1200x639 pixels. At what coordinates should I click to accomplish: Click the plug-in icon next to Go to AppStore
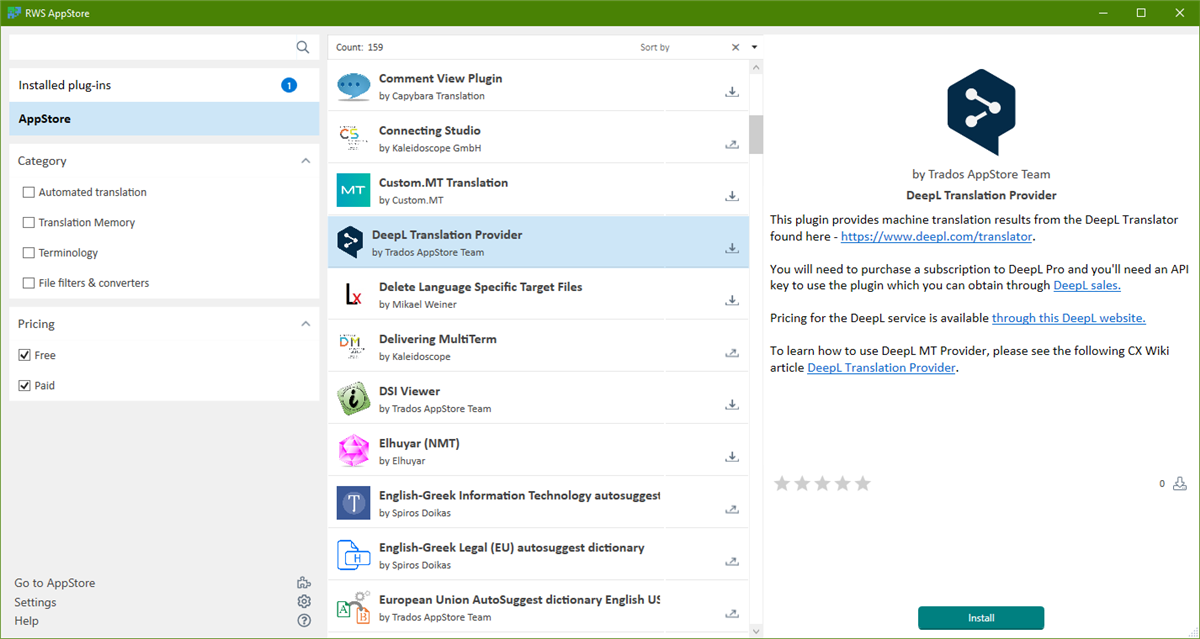[303, 581]
